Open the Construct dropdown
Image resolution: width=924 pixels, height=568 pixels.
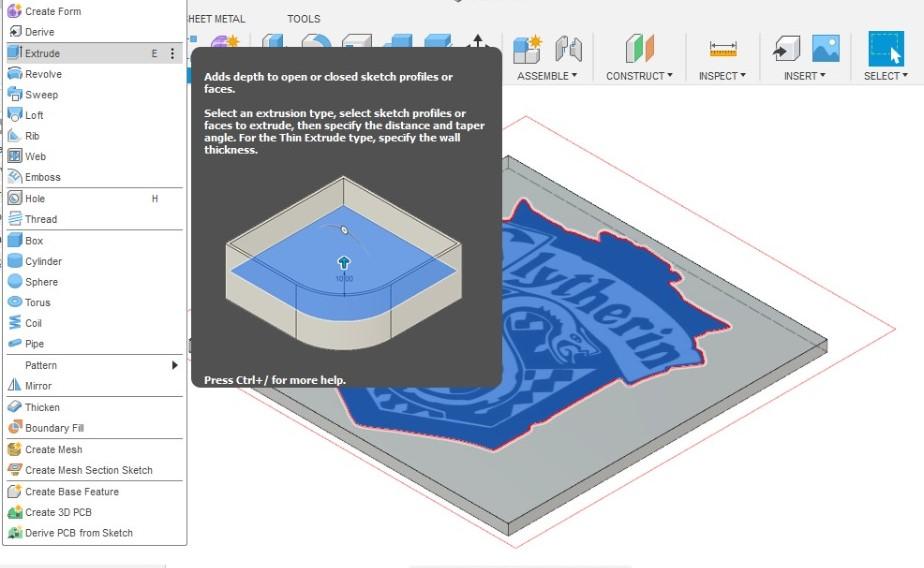639,76
